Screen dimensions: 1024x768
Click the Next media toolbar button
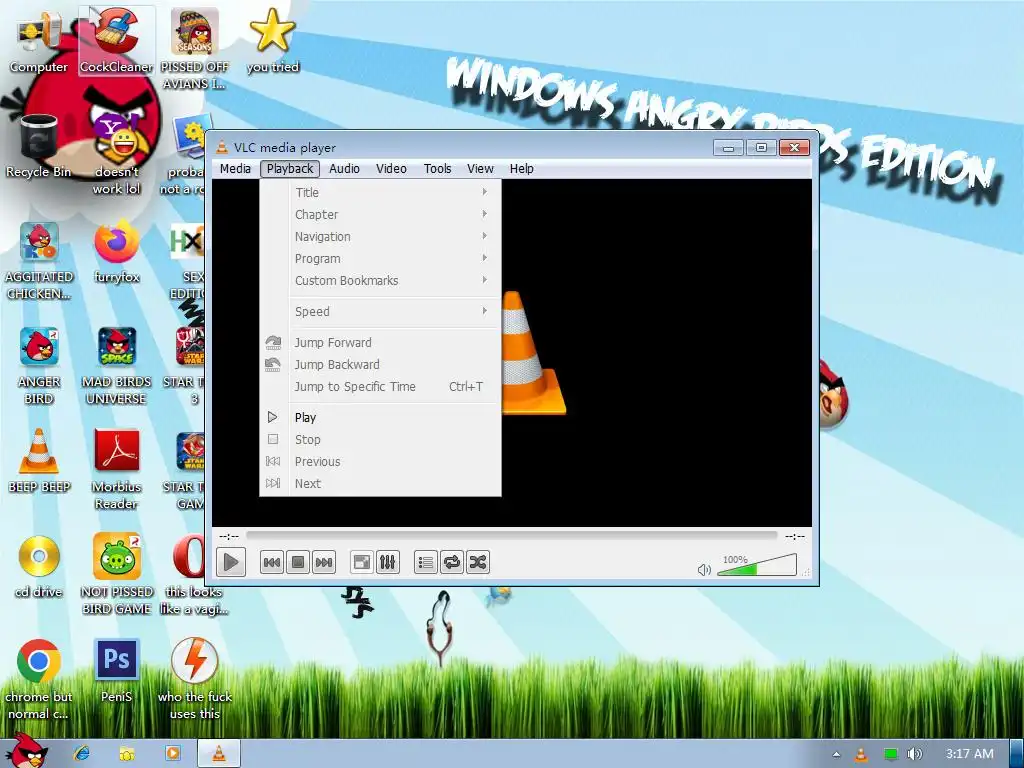[324, 562]
